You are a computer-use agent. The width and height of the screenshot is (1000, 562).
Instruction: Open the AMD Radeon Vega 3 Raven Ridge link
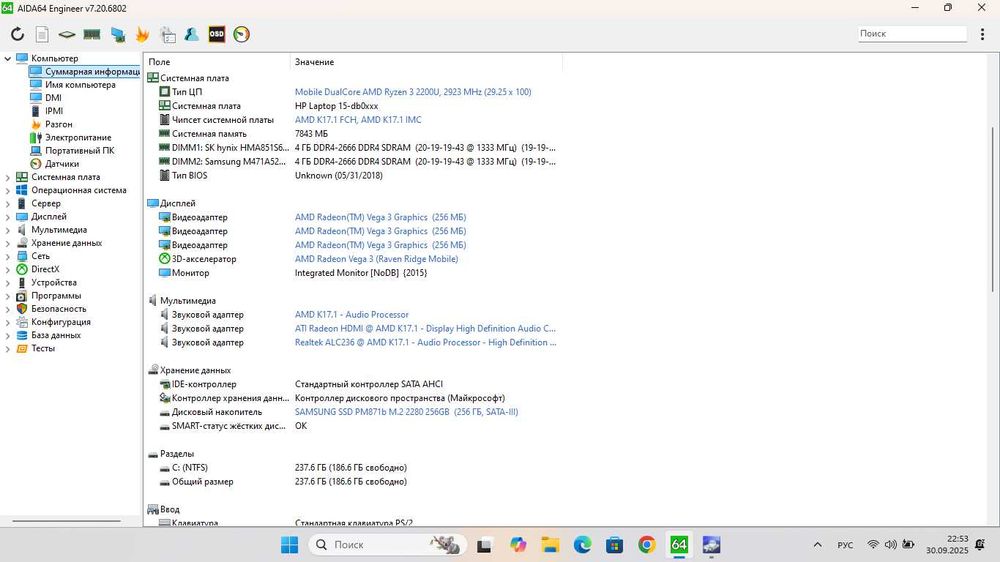click(x=376, y=259)
